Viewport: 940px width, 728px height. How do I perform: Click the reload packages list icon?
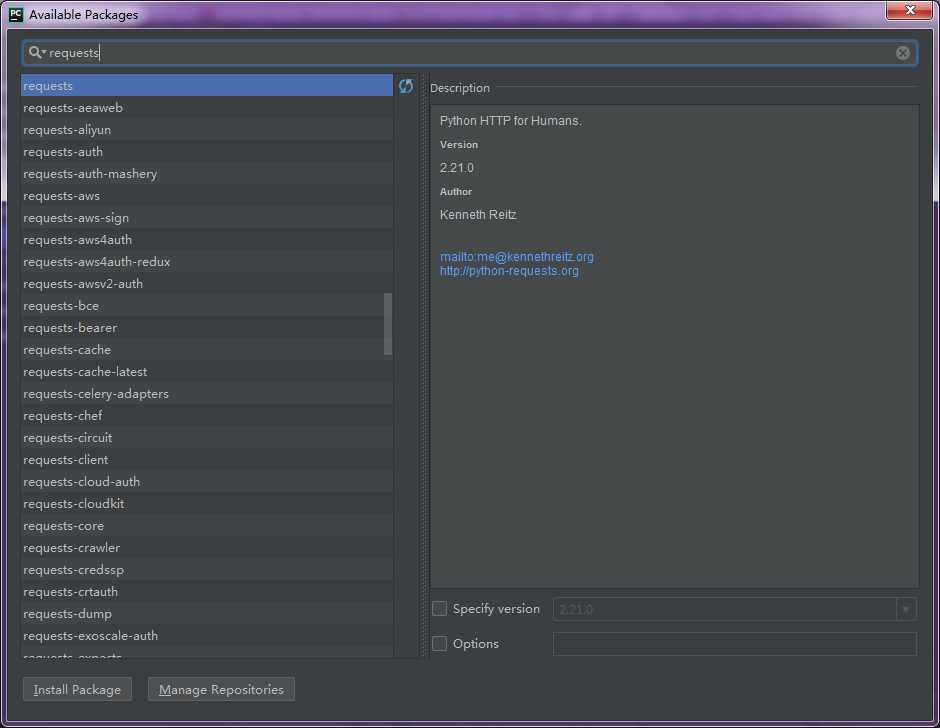click(x=406, y=86)
